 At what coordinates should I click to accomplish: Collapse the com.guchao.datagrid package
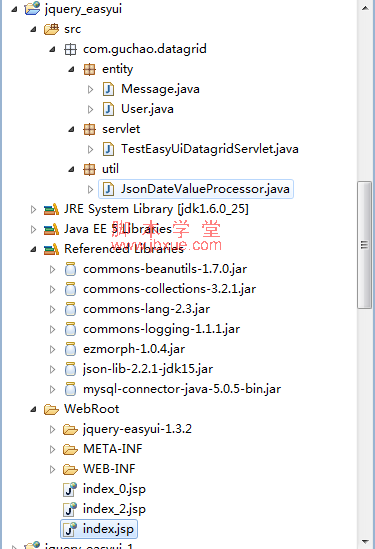click(x=52, y=49)
